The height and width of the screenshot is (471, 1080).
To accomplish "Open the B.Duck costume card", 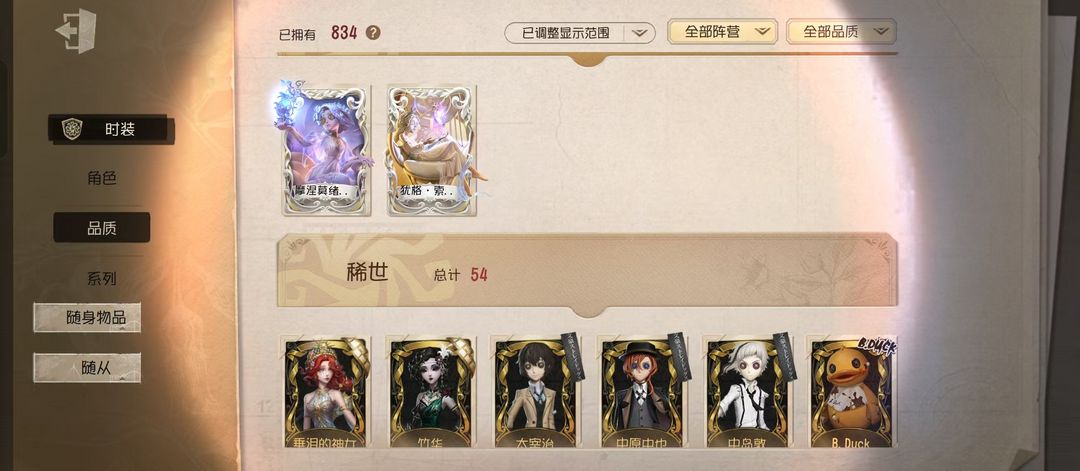I will coord(851,392).
